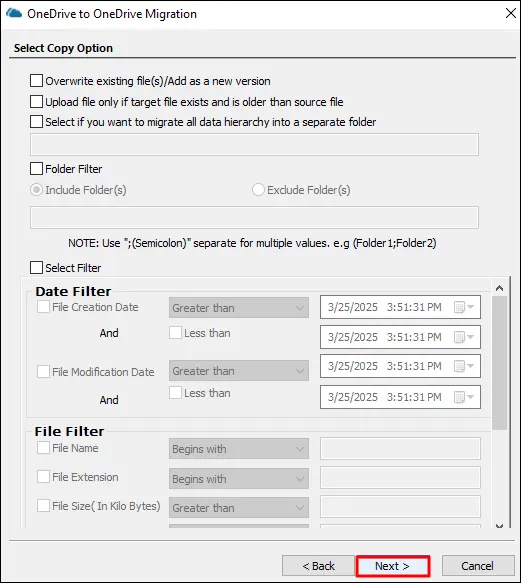
Task: Enable the Folder Filter checkbox
Action: pos(36,168)
